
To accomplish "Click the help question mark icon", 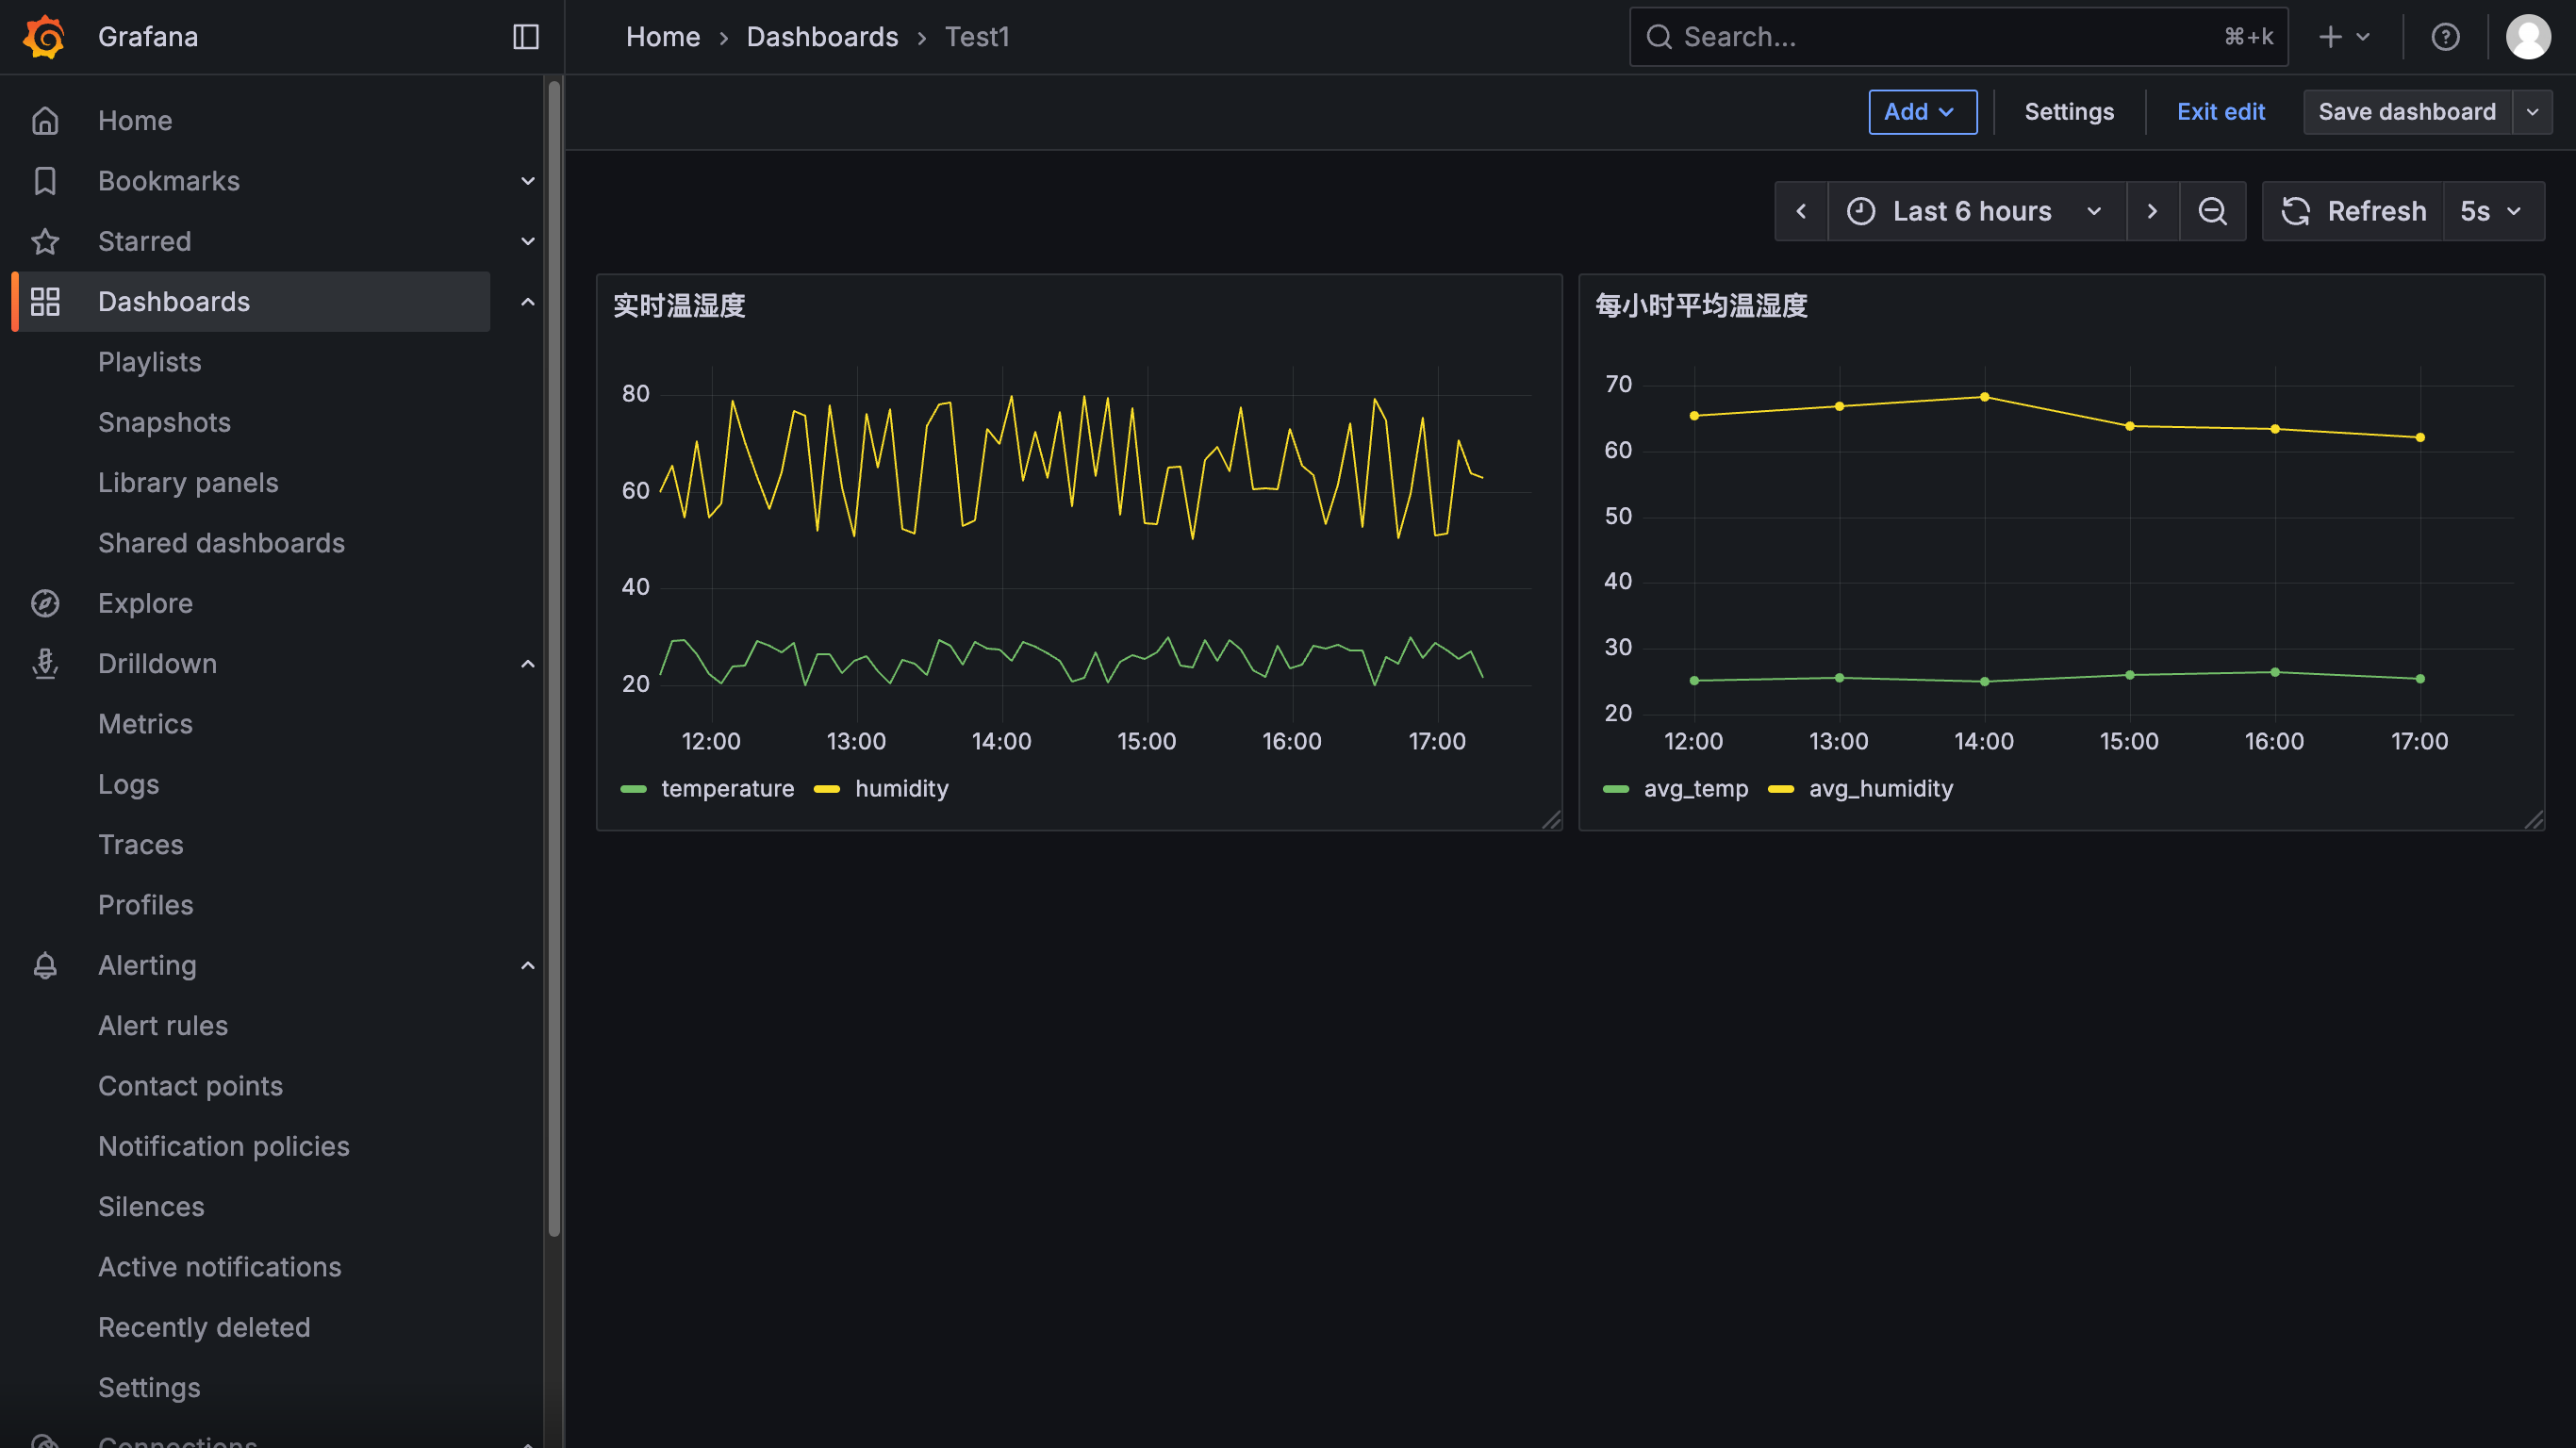I will tap(2445, 37).
